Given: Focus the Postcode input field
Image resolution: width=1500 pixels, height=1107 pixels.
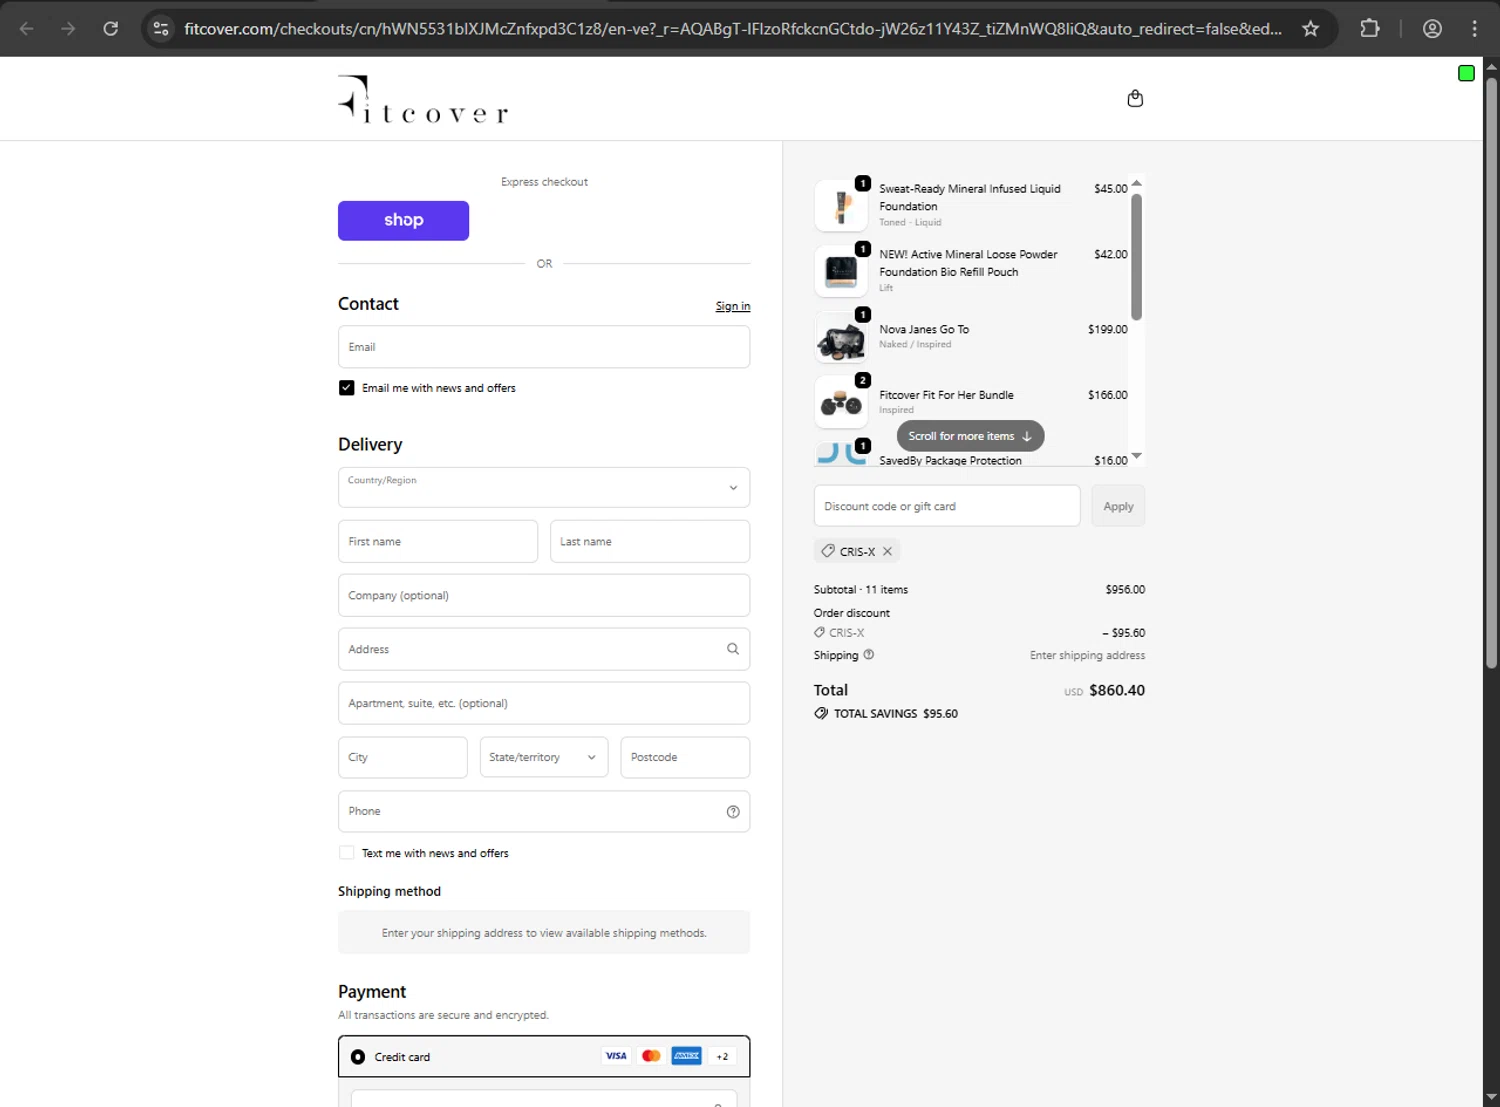Looking at the screenshot, I should (685, 757).
